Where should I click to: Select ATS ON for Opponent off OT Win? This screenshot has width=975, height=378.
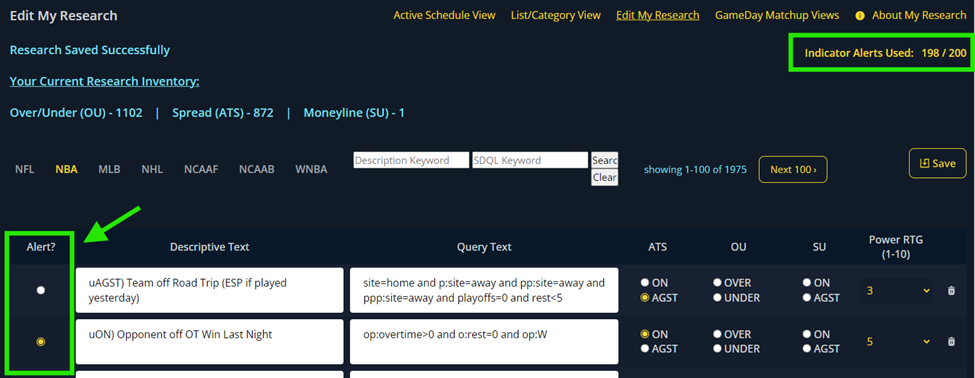pyautogui.click(x=645, y=334)
